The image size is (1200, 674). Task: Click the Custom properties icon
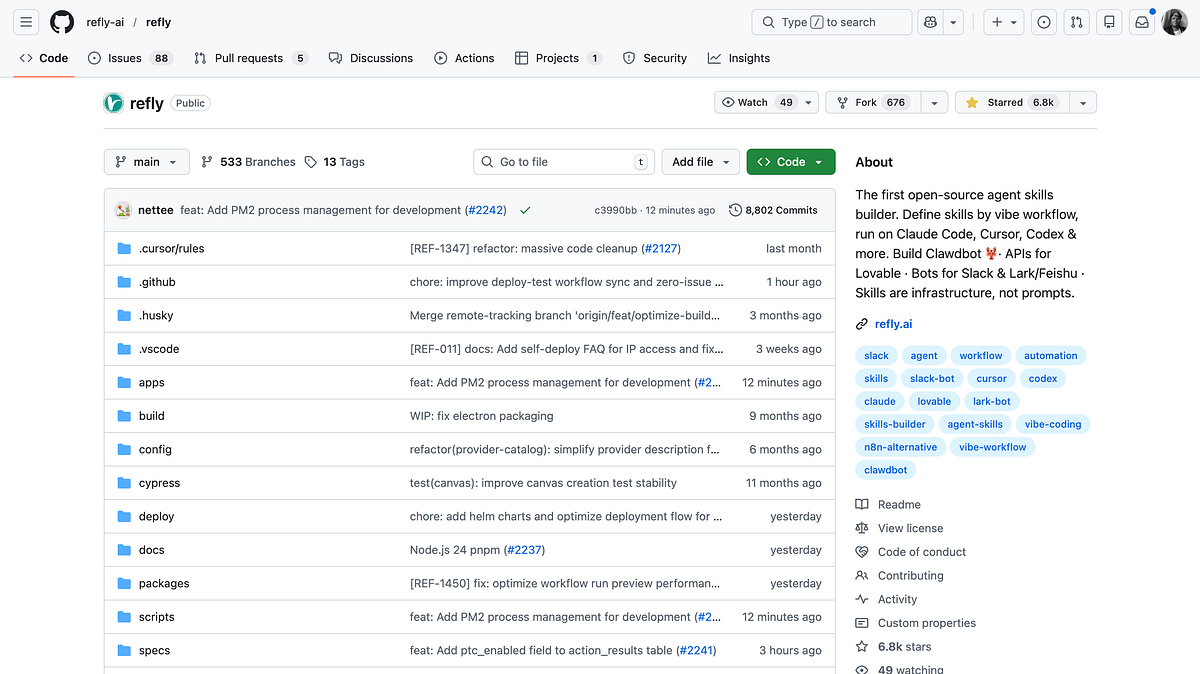click(x=862, y=623)
